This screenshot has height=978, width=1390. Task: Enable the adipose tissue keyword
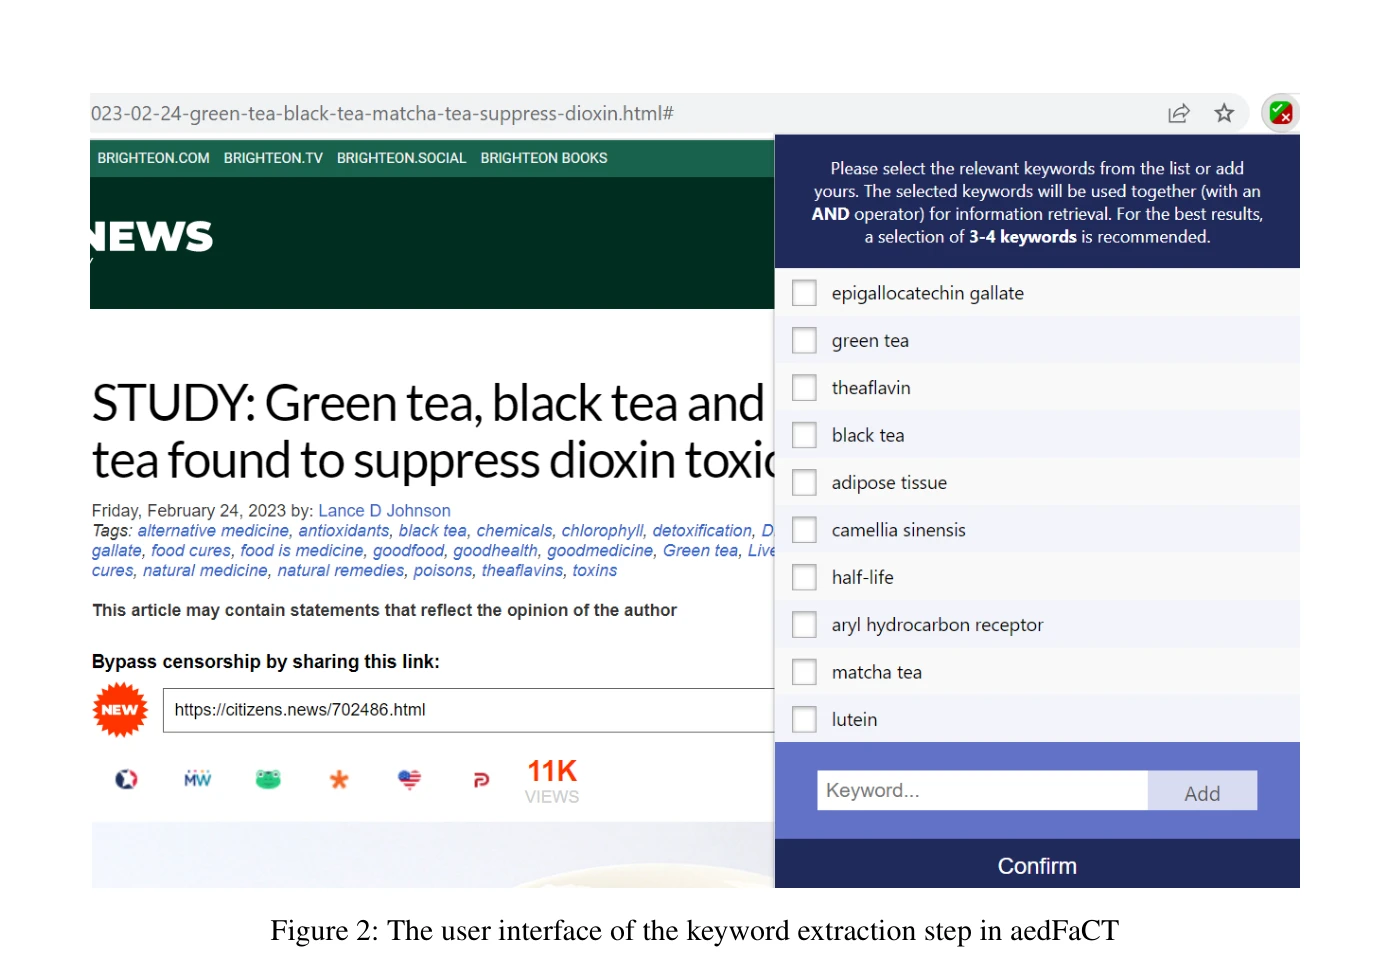click(x=804, y=482)
